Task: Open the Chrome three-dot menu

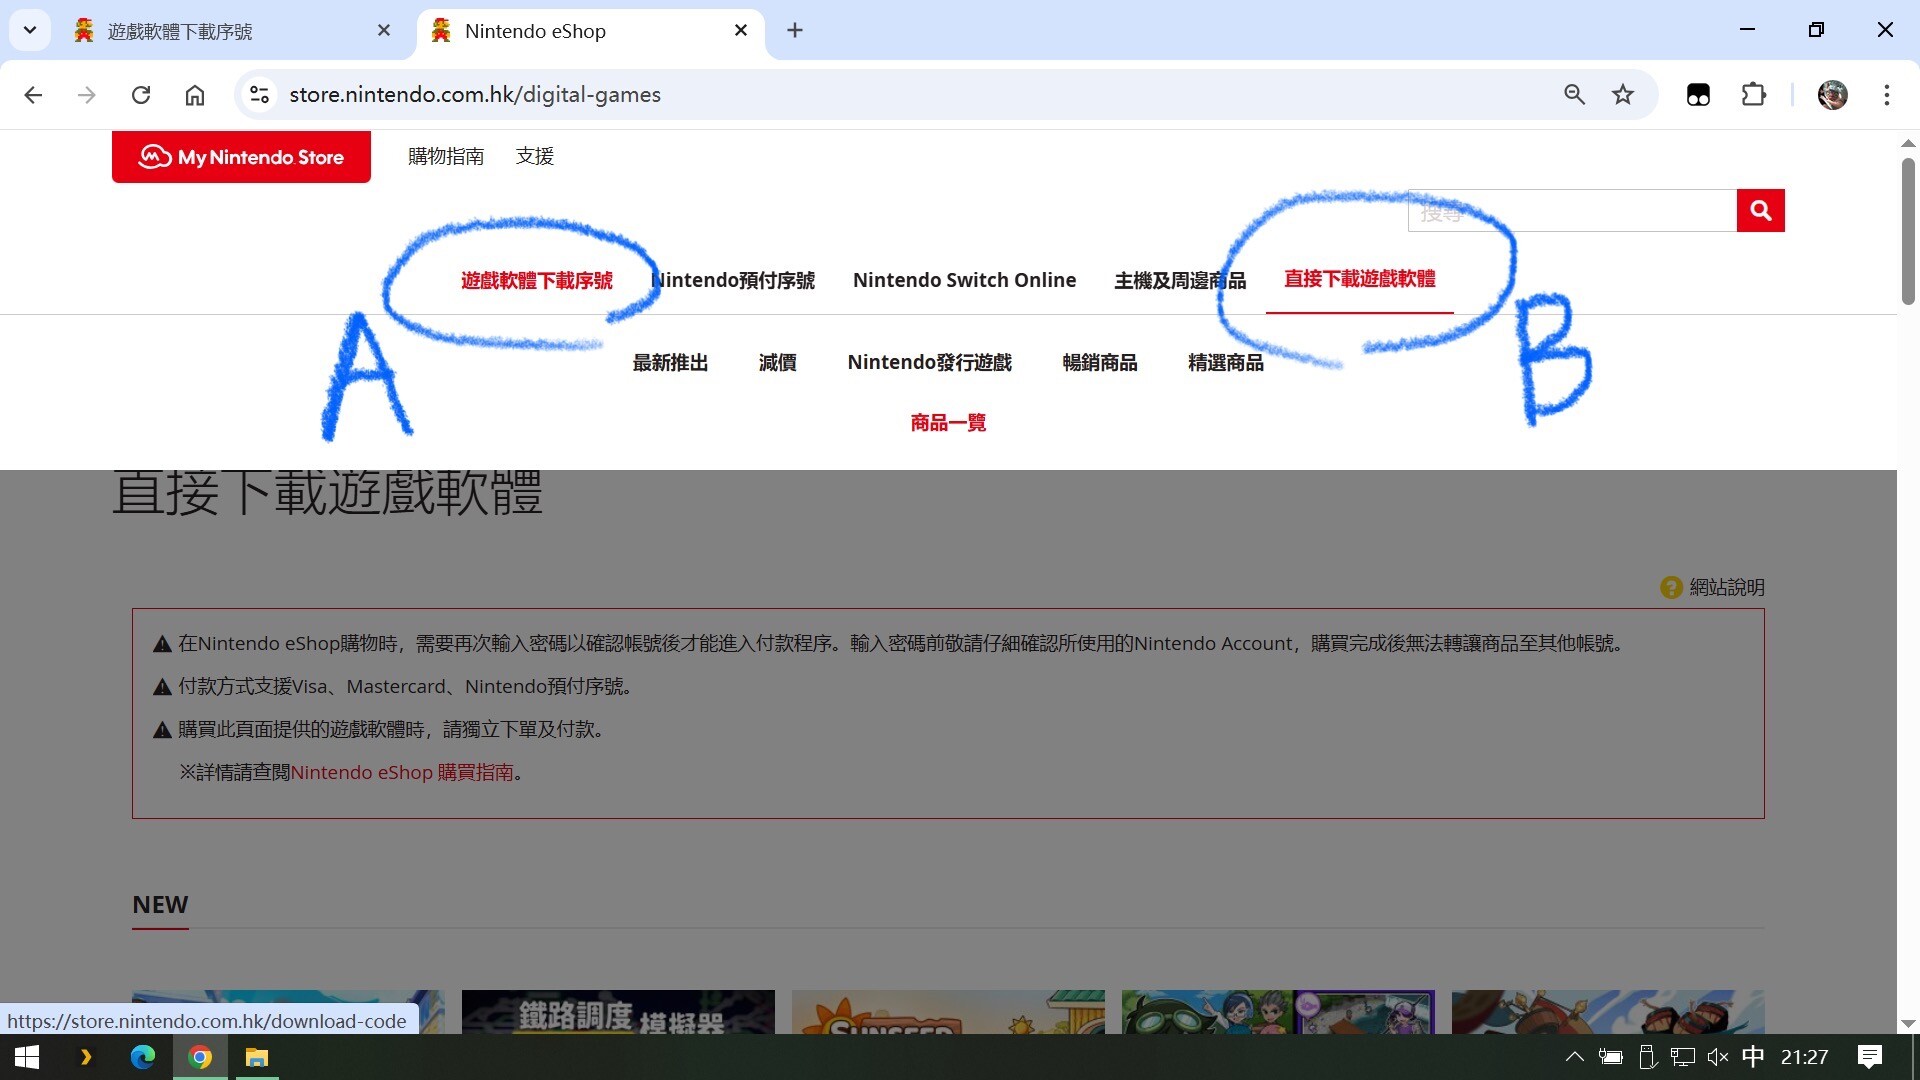Action: click(x=1887, y=95)
